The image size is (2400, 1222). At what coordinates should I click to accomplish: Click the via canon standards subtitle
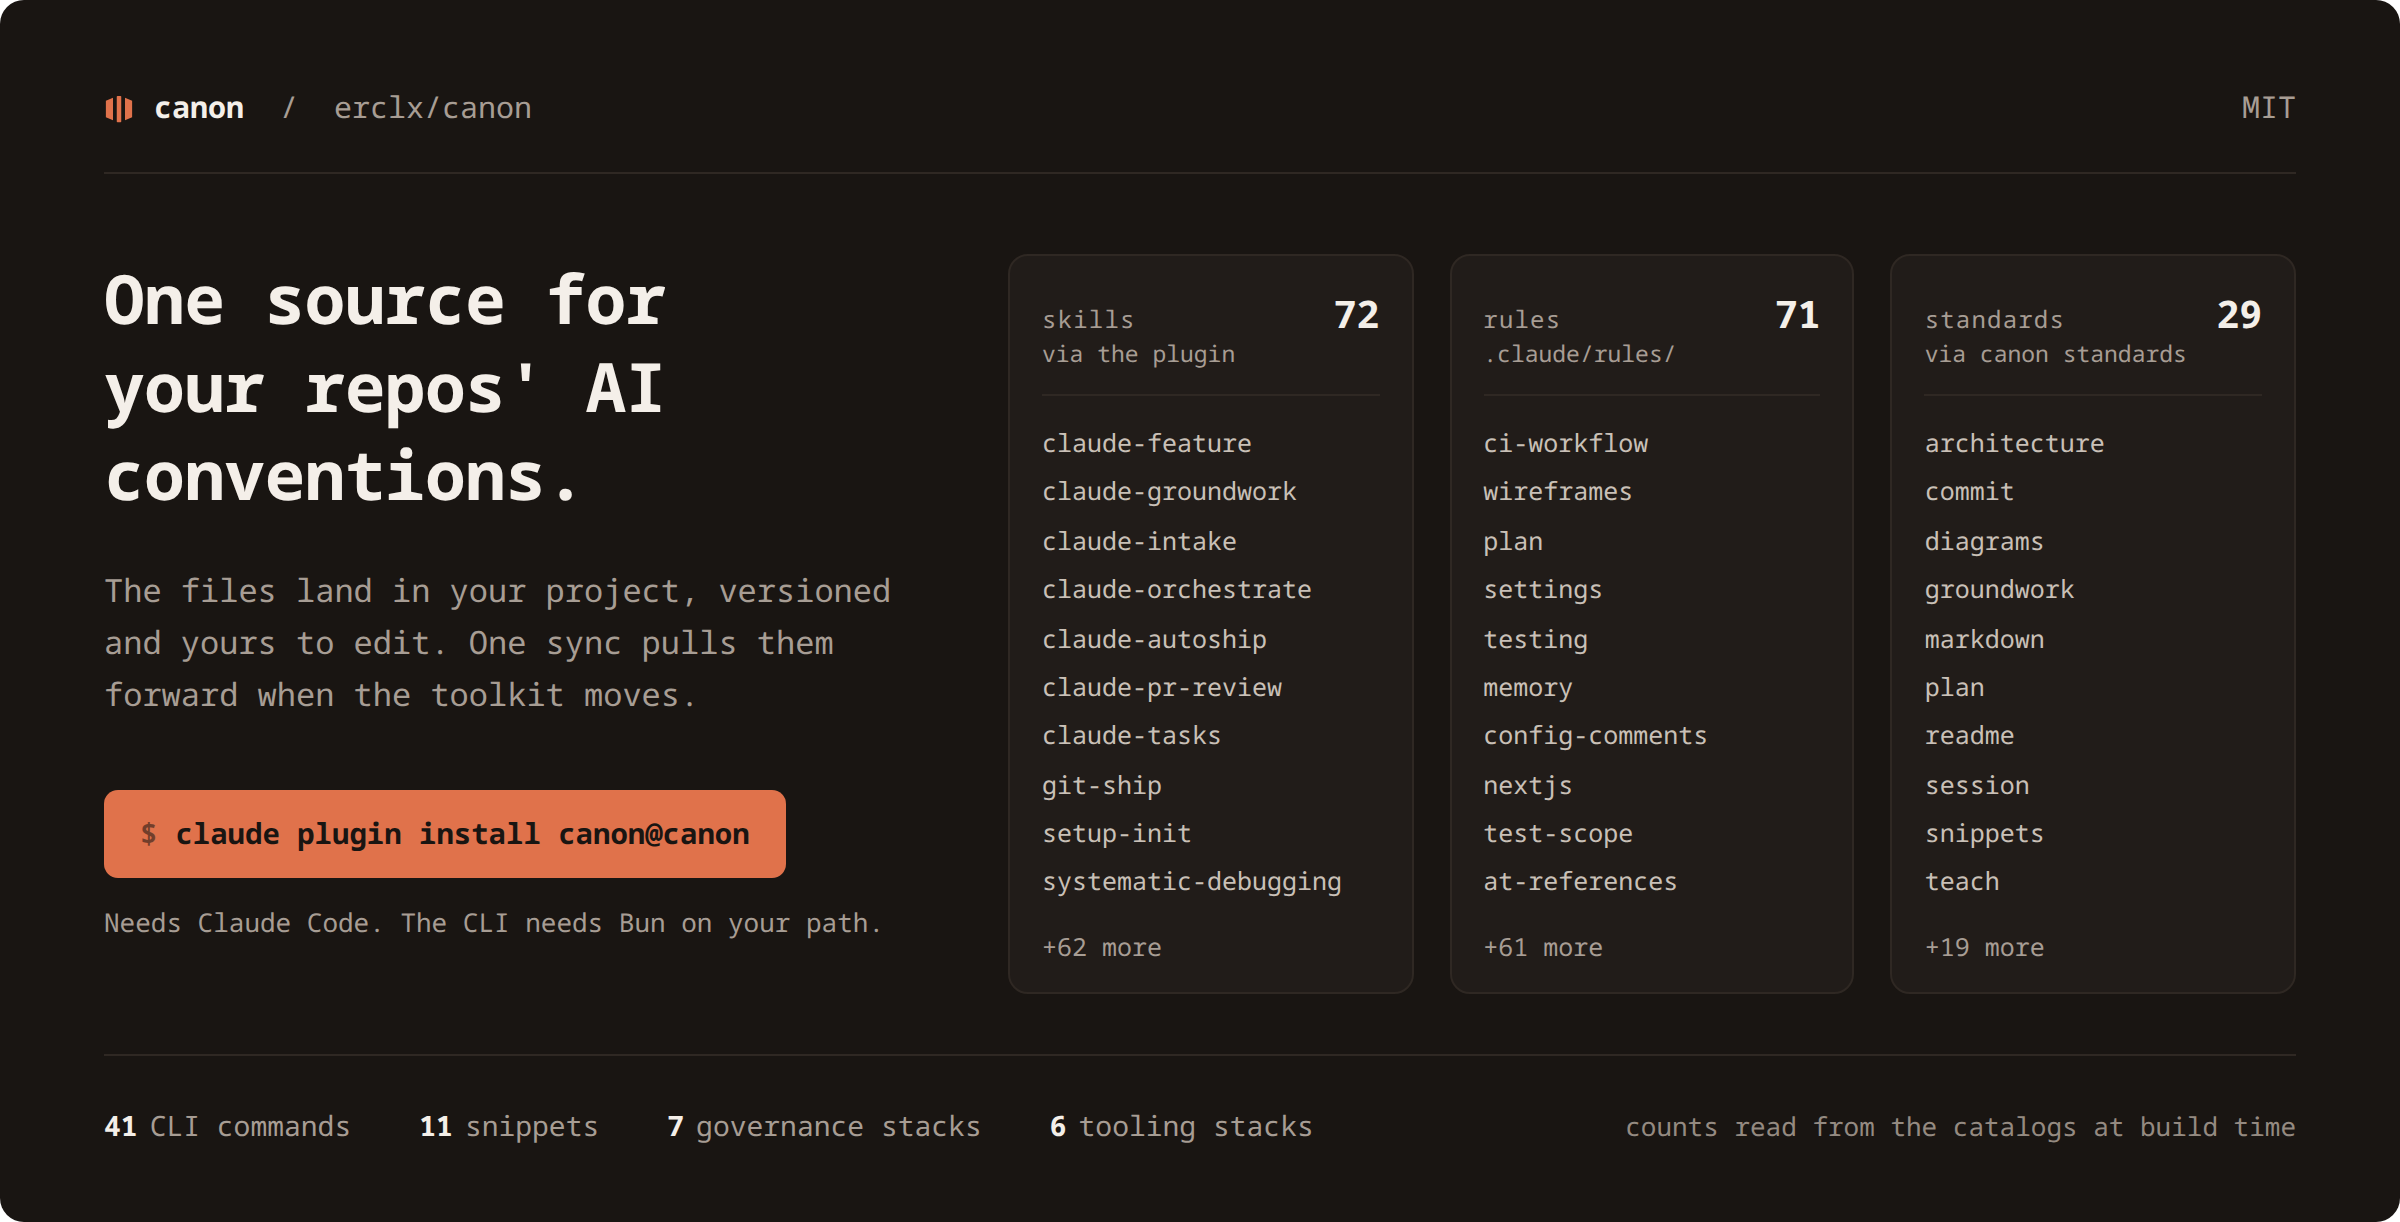(2055, 354)
